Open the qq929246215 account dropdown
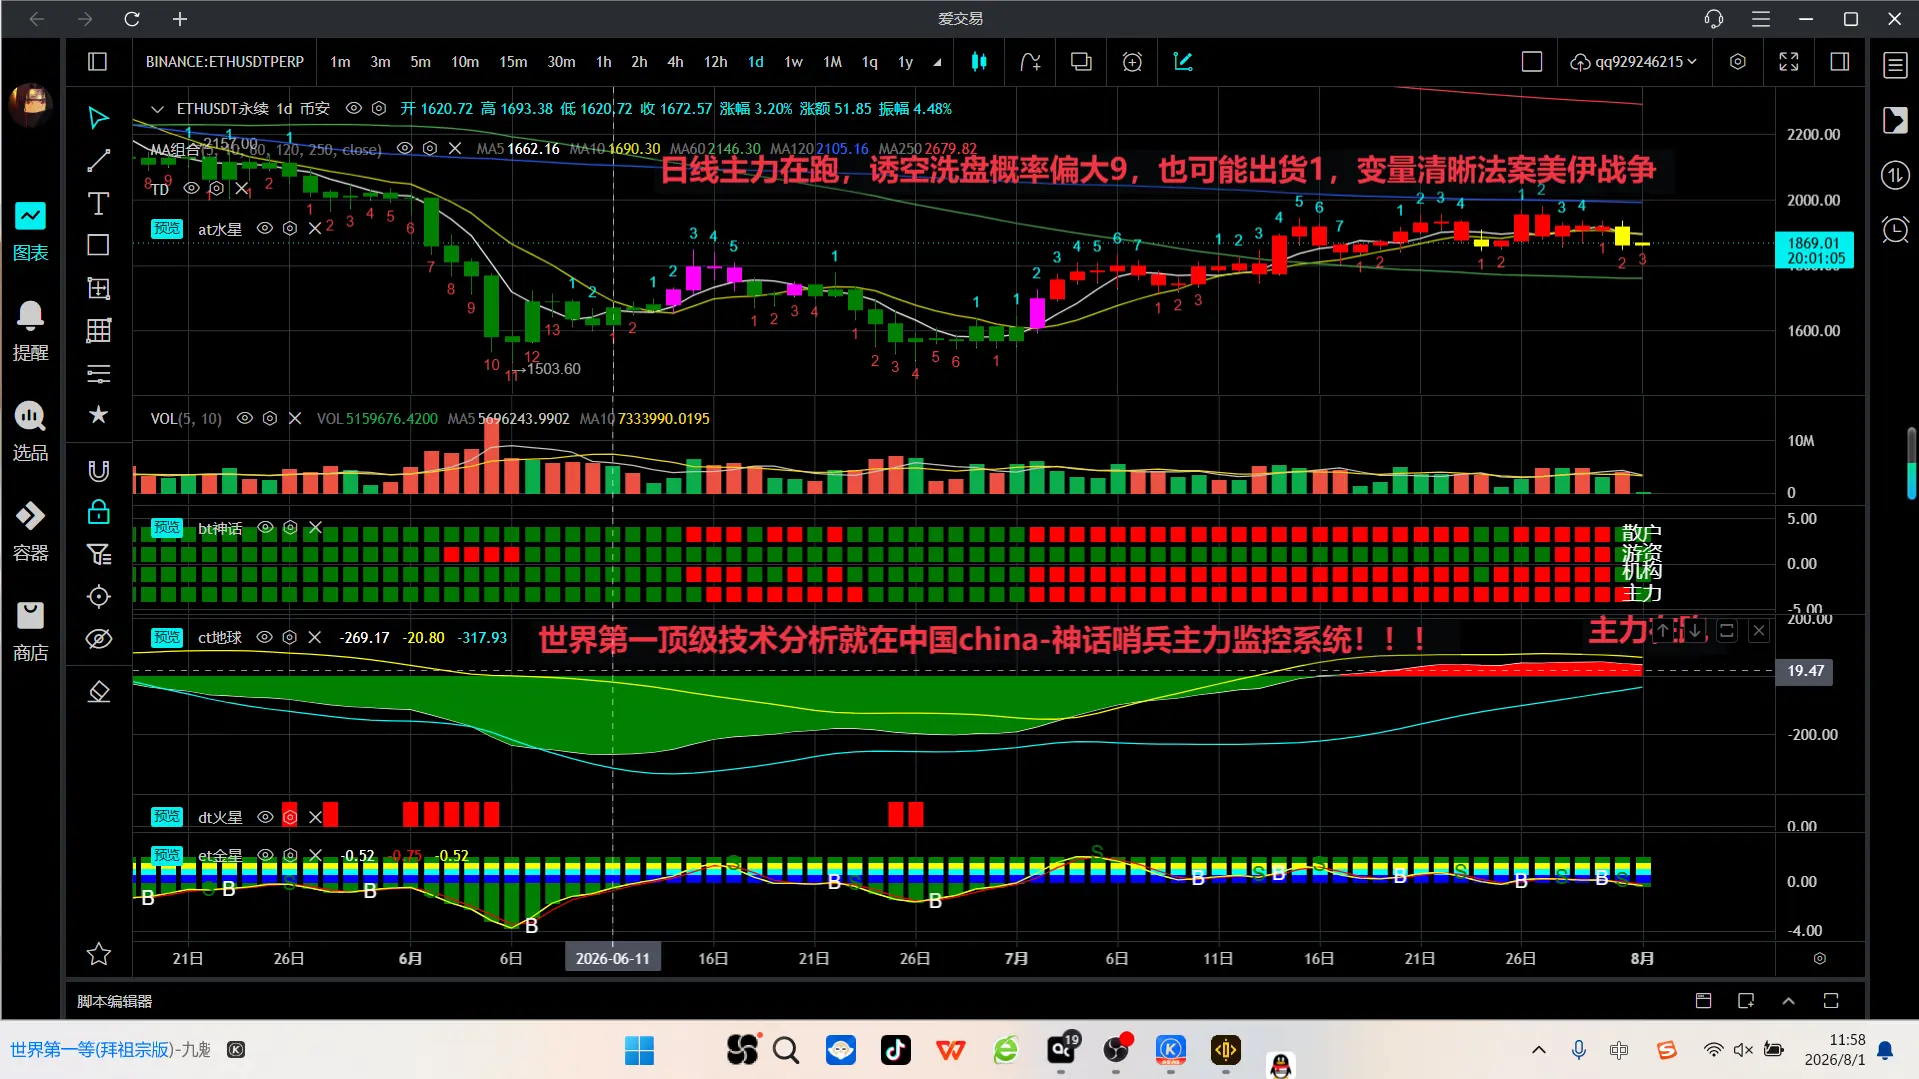This screenshot has height=1079, width=1919. 1633,62
